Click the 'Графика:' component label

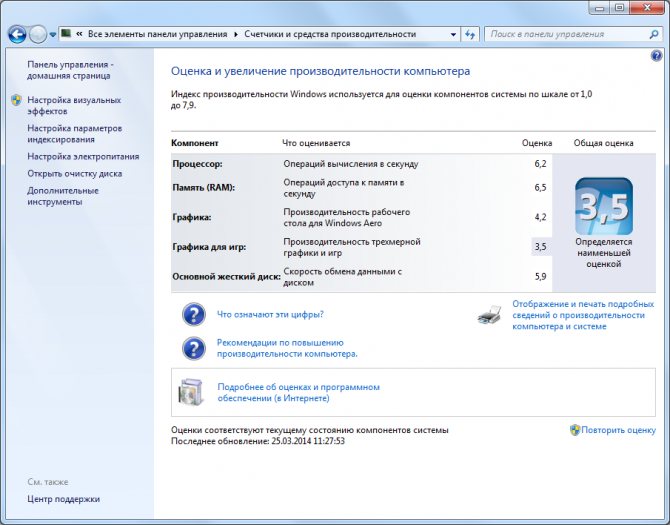(191, 217)
